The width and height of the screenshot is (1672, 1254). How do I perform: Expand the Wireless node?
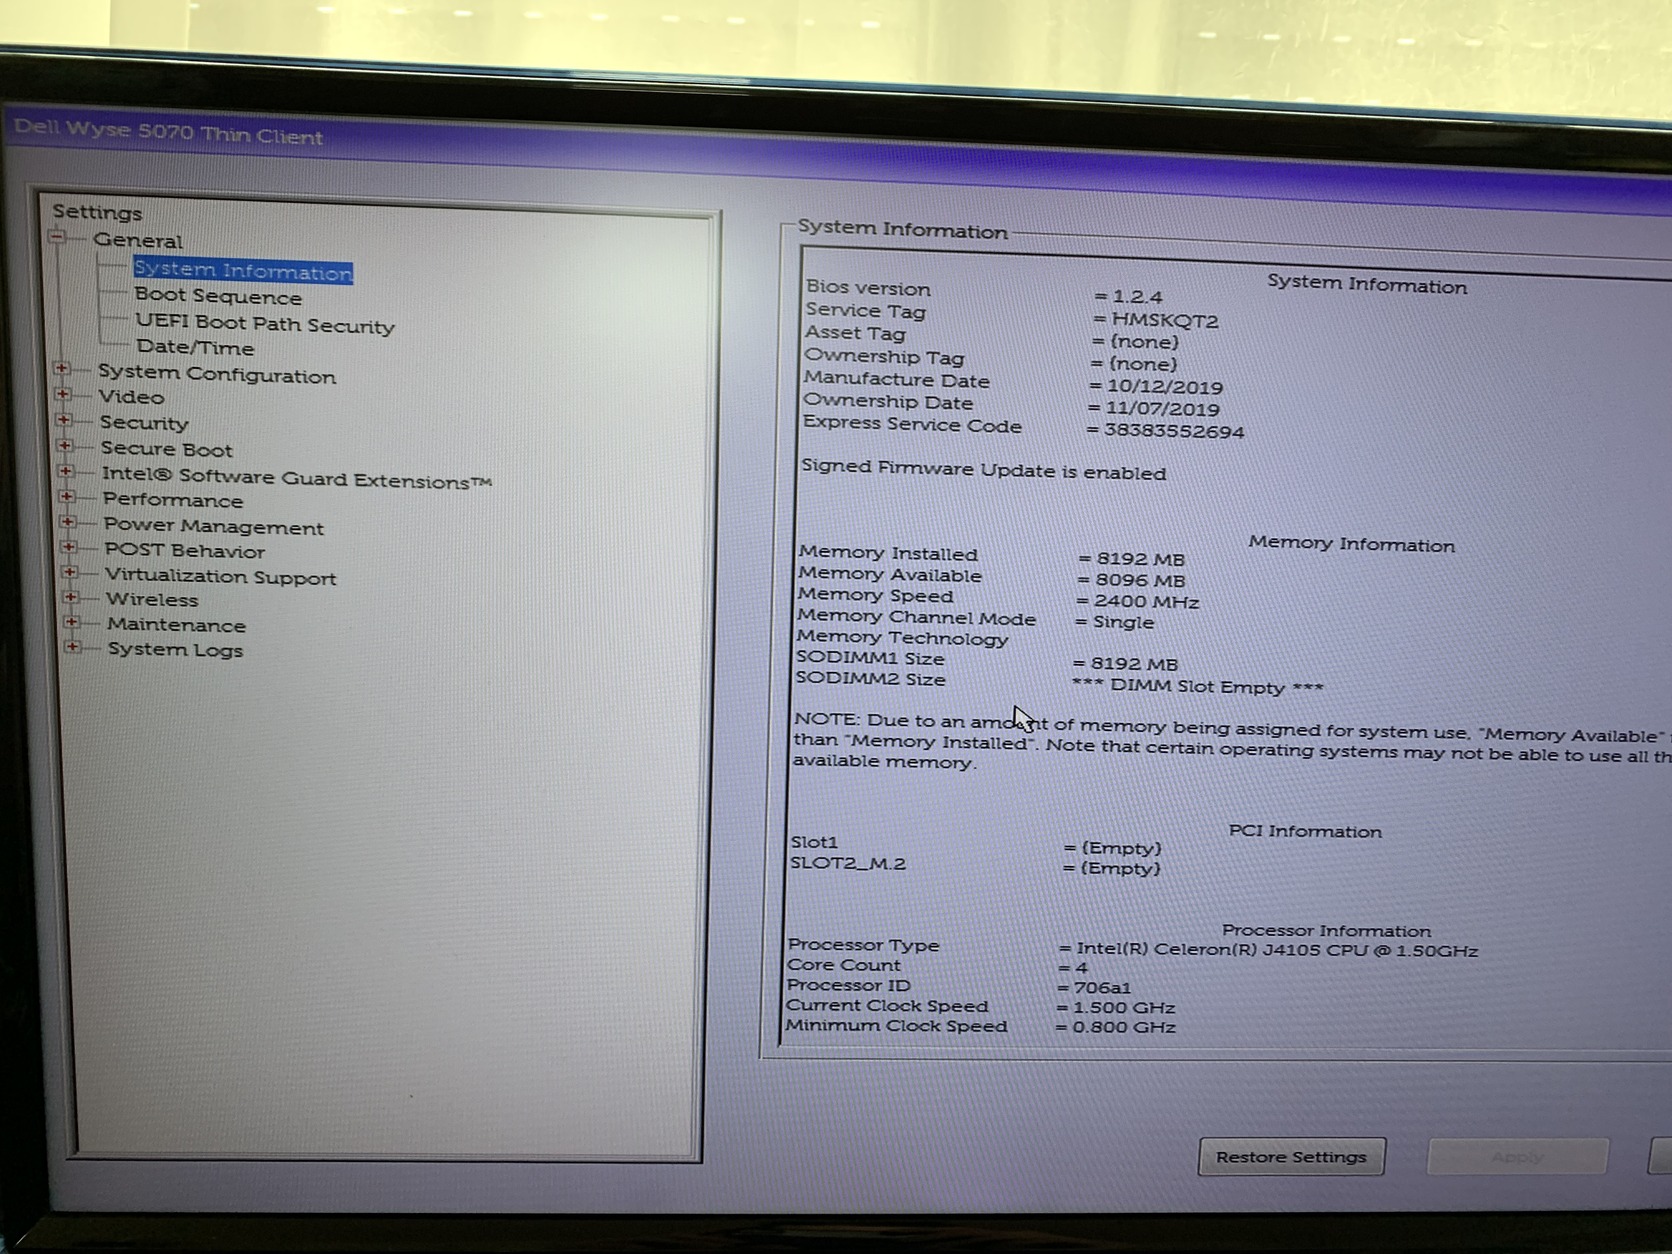point(71,597)
